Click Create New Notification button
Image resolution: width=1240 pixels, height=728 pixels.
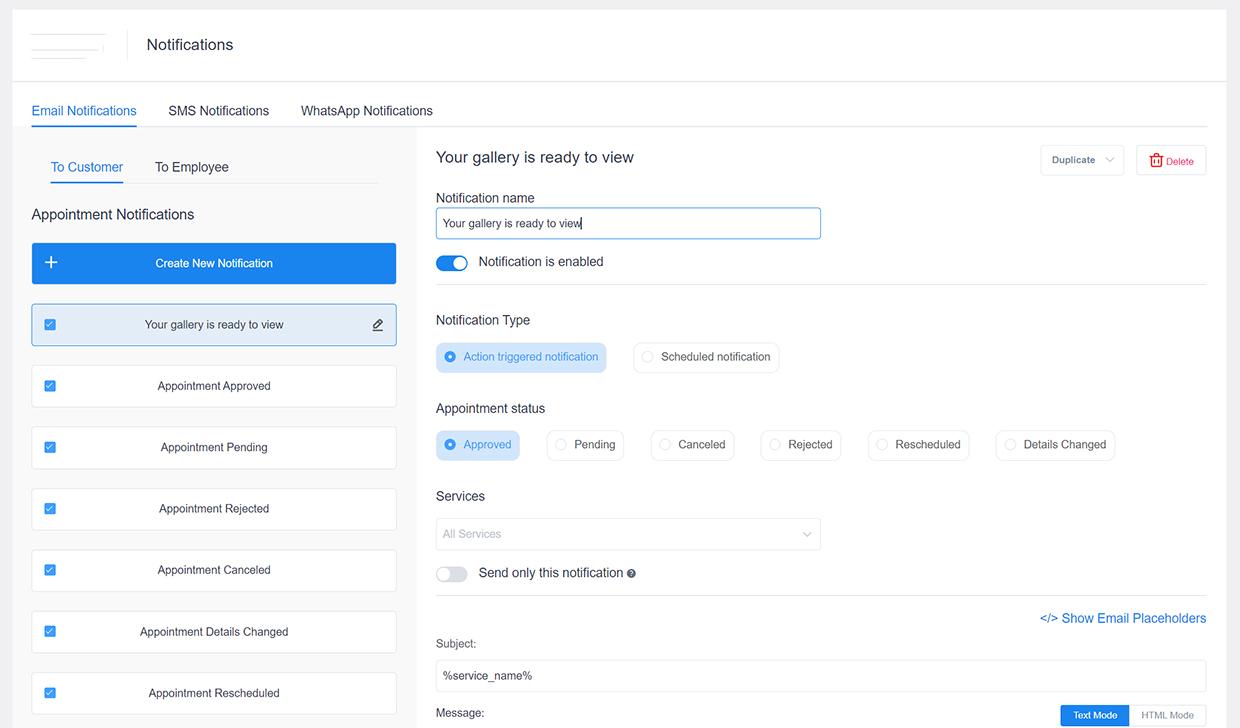point(214,263)
